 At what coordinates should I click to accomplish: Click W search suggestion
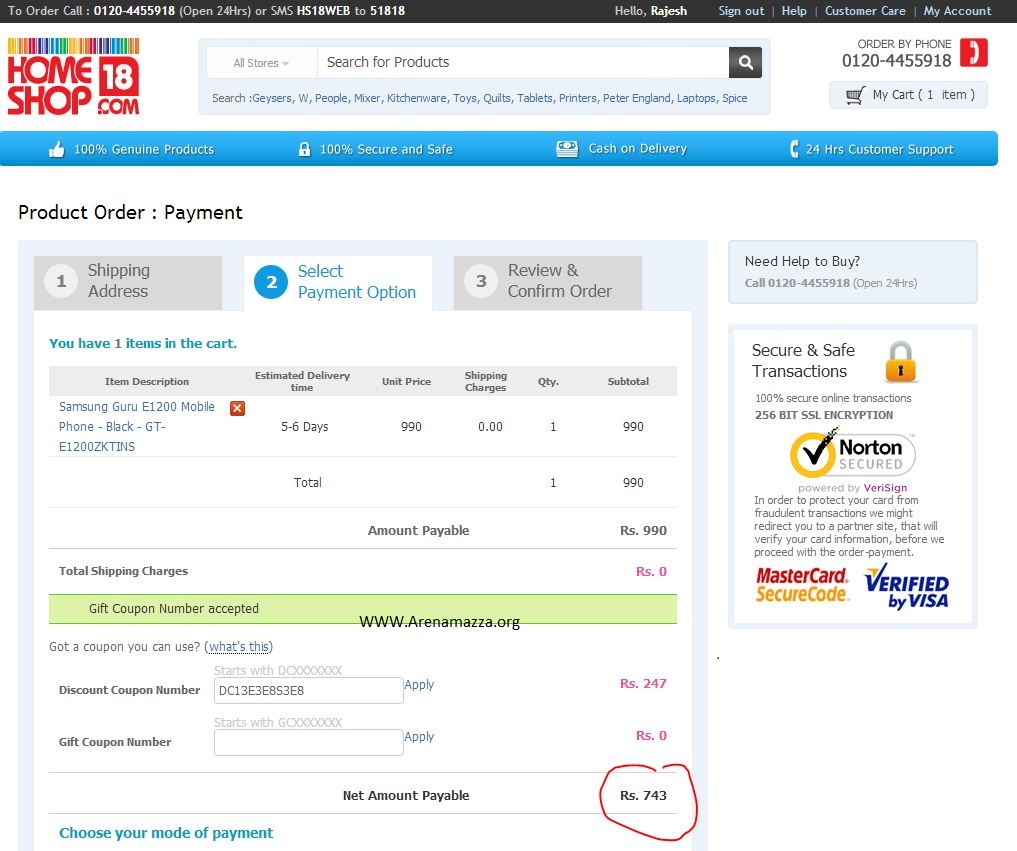303,99
